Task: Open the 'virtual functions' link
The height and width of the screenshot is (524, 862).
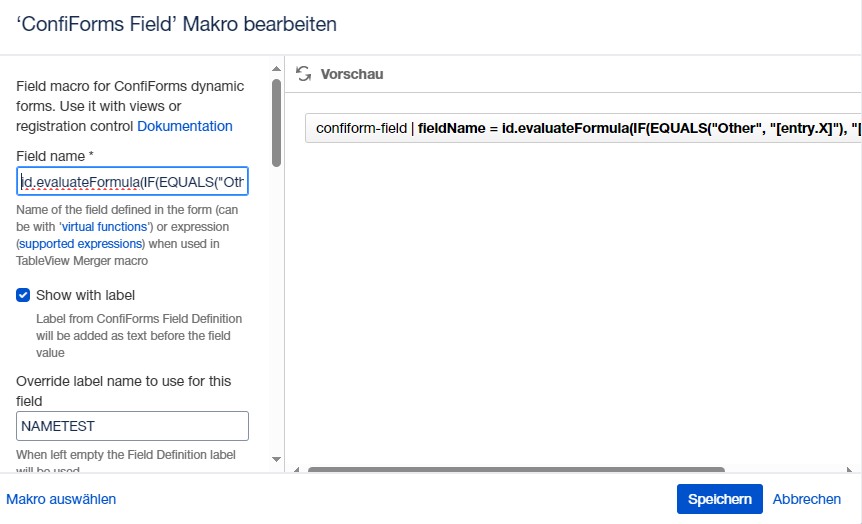Action: click(104, 227)
